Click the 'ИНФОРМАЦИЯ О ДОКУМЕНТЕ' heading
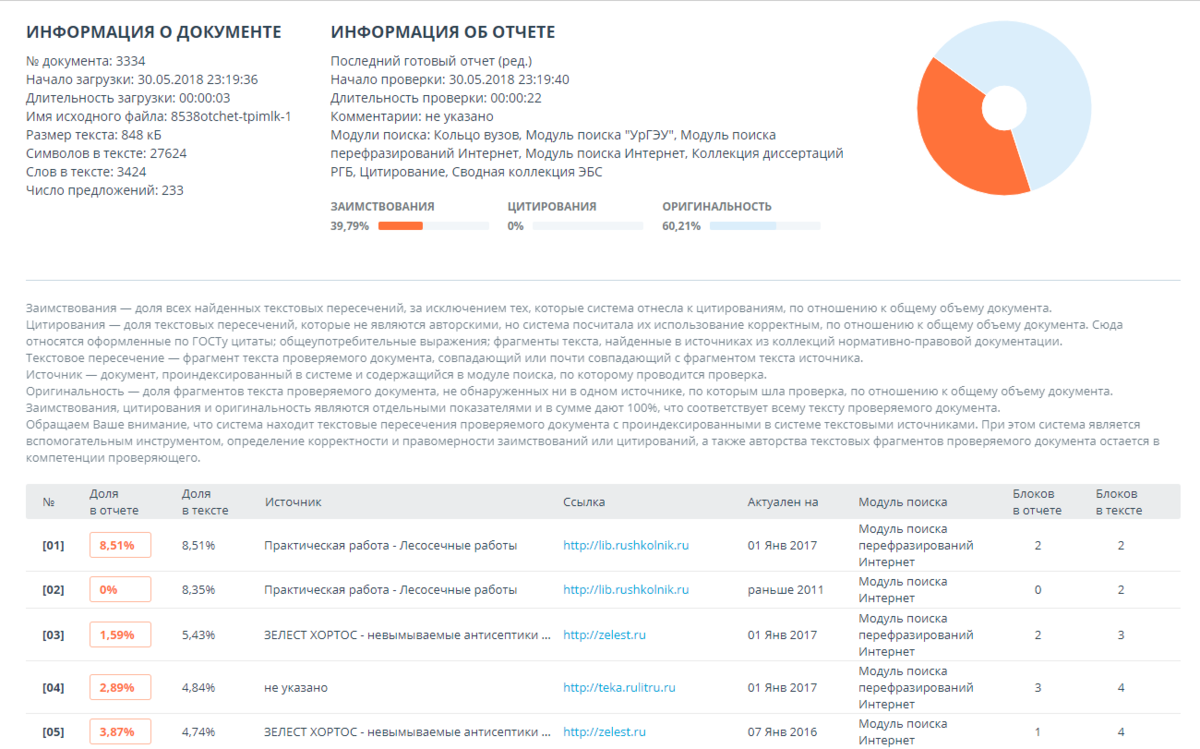 click(154, 32)
